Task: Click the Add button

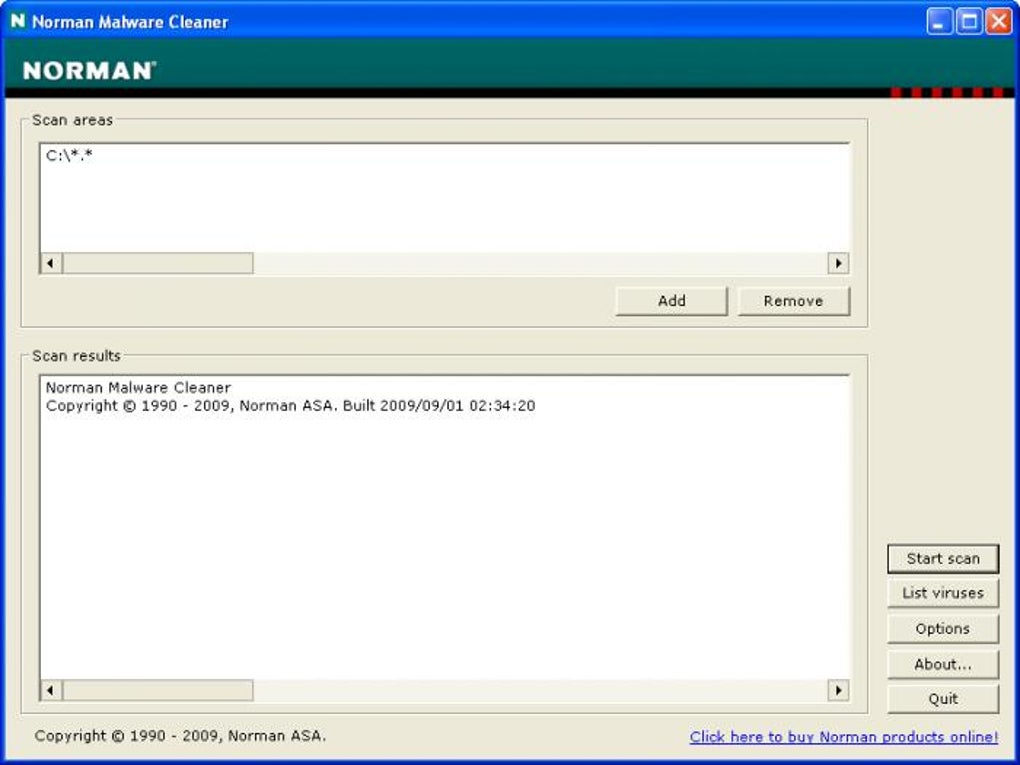Action: (671, 301)
